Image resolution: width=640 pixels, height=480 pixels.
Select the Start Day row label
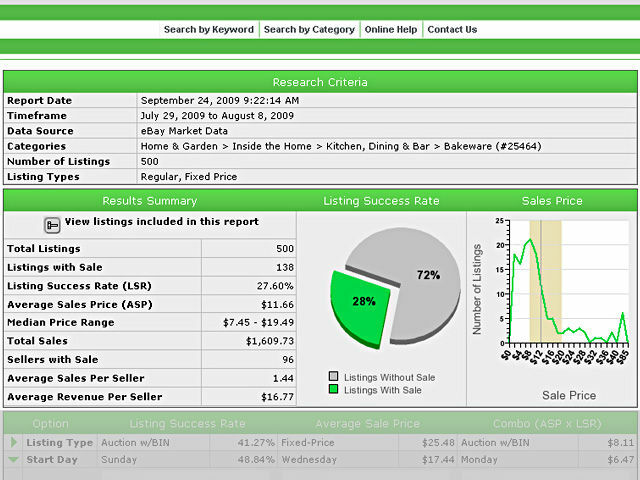pos(54,459)
